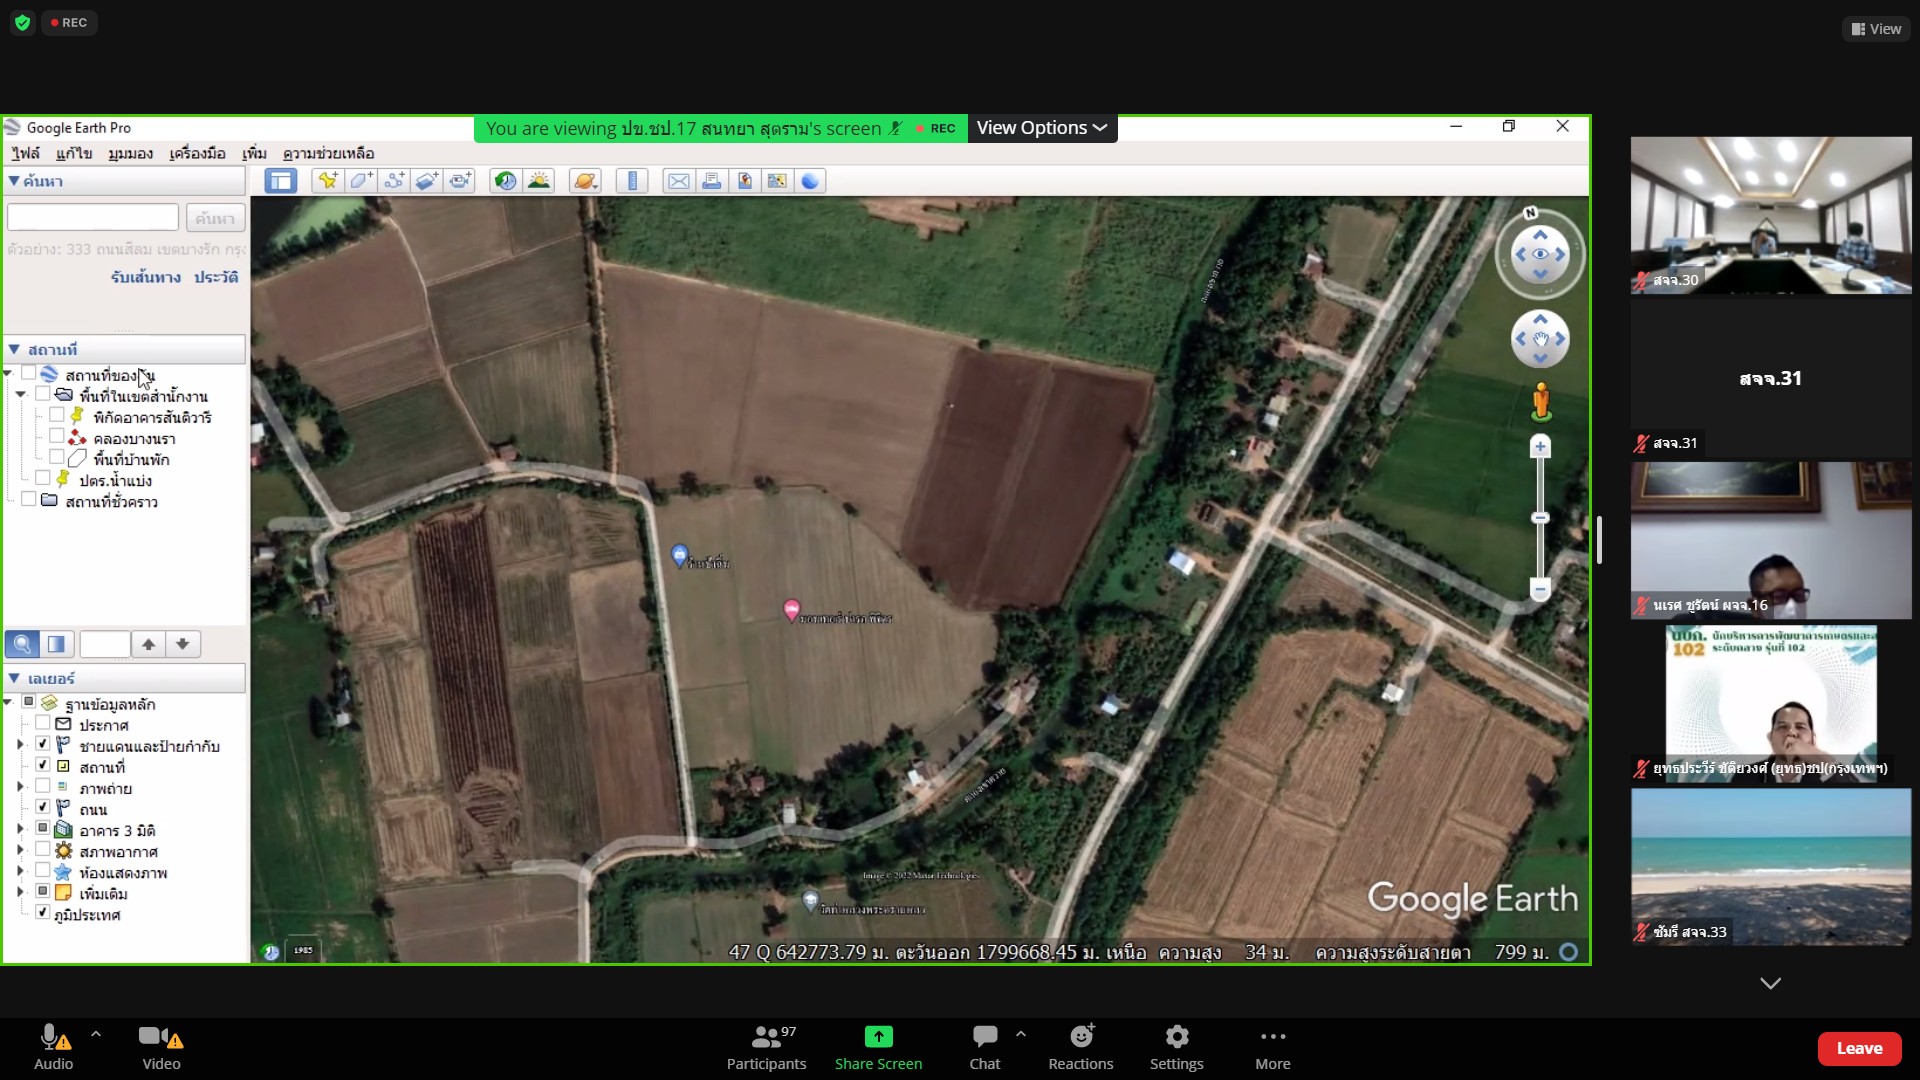This screenshot has height=1080, width=1920.
Task: Click the Email envelope toolbar icon
Action: pos(678,181)
